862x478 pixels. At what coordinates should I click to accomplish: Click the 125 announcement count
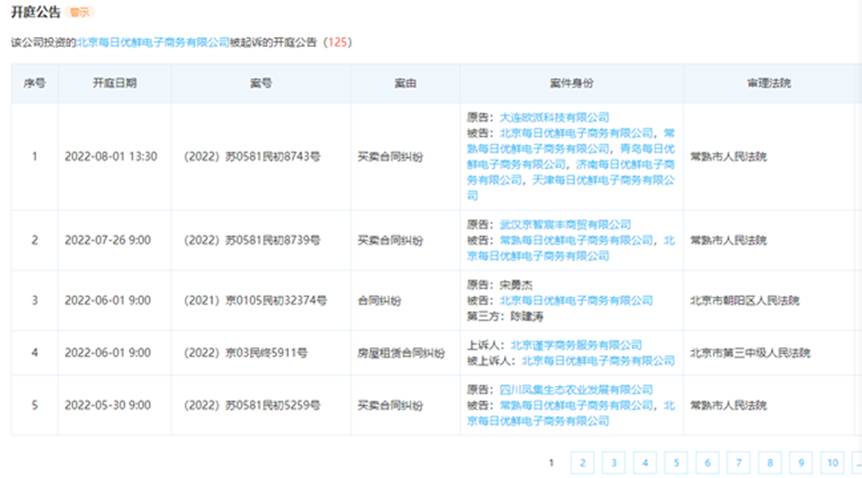point(337,43)
